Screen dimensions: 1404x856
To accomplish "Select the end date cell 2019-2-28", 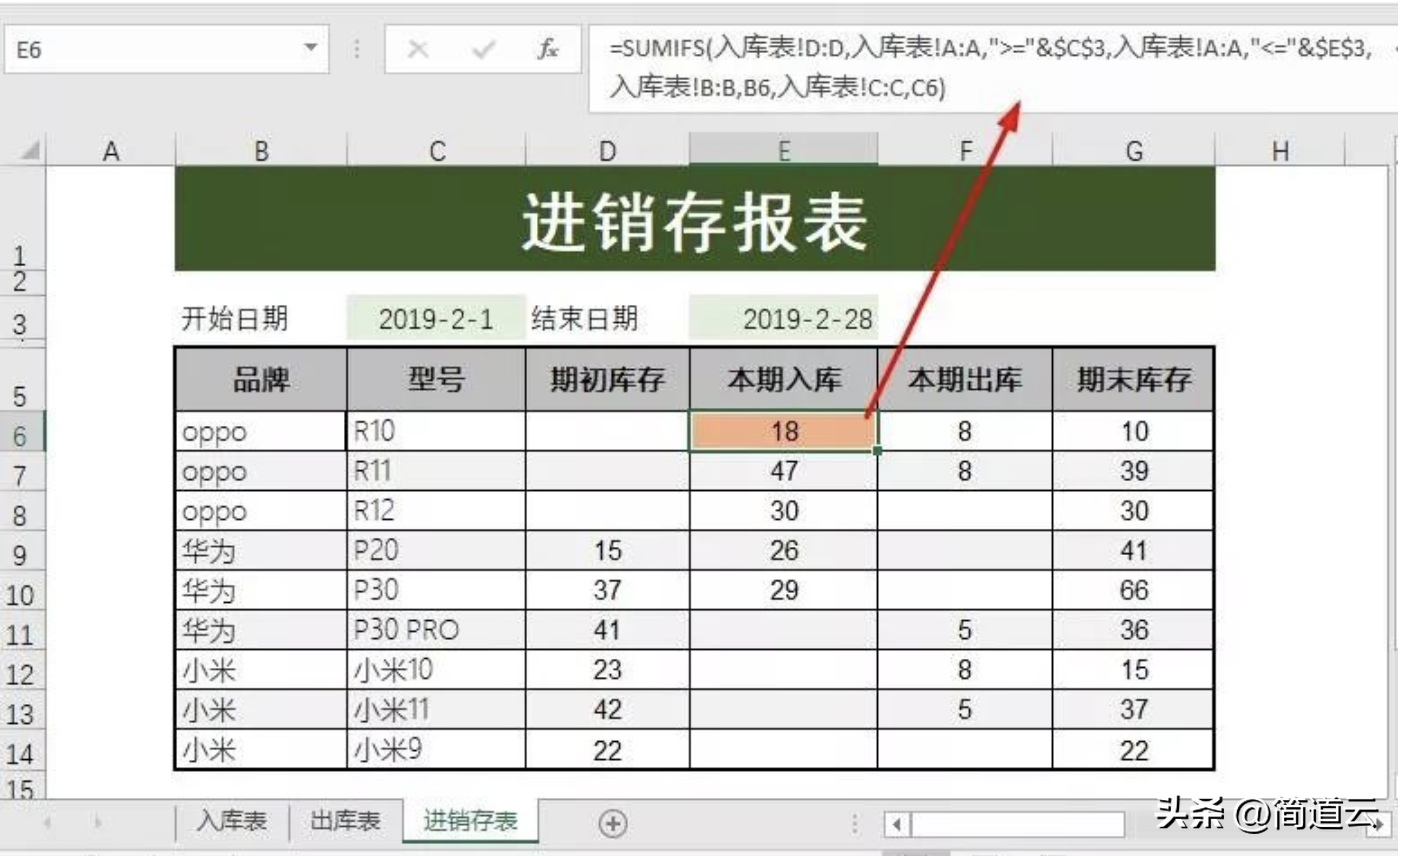I will pos(783,320).
